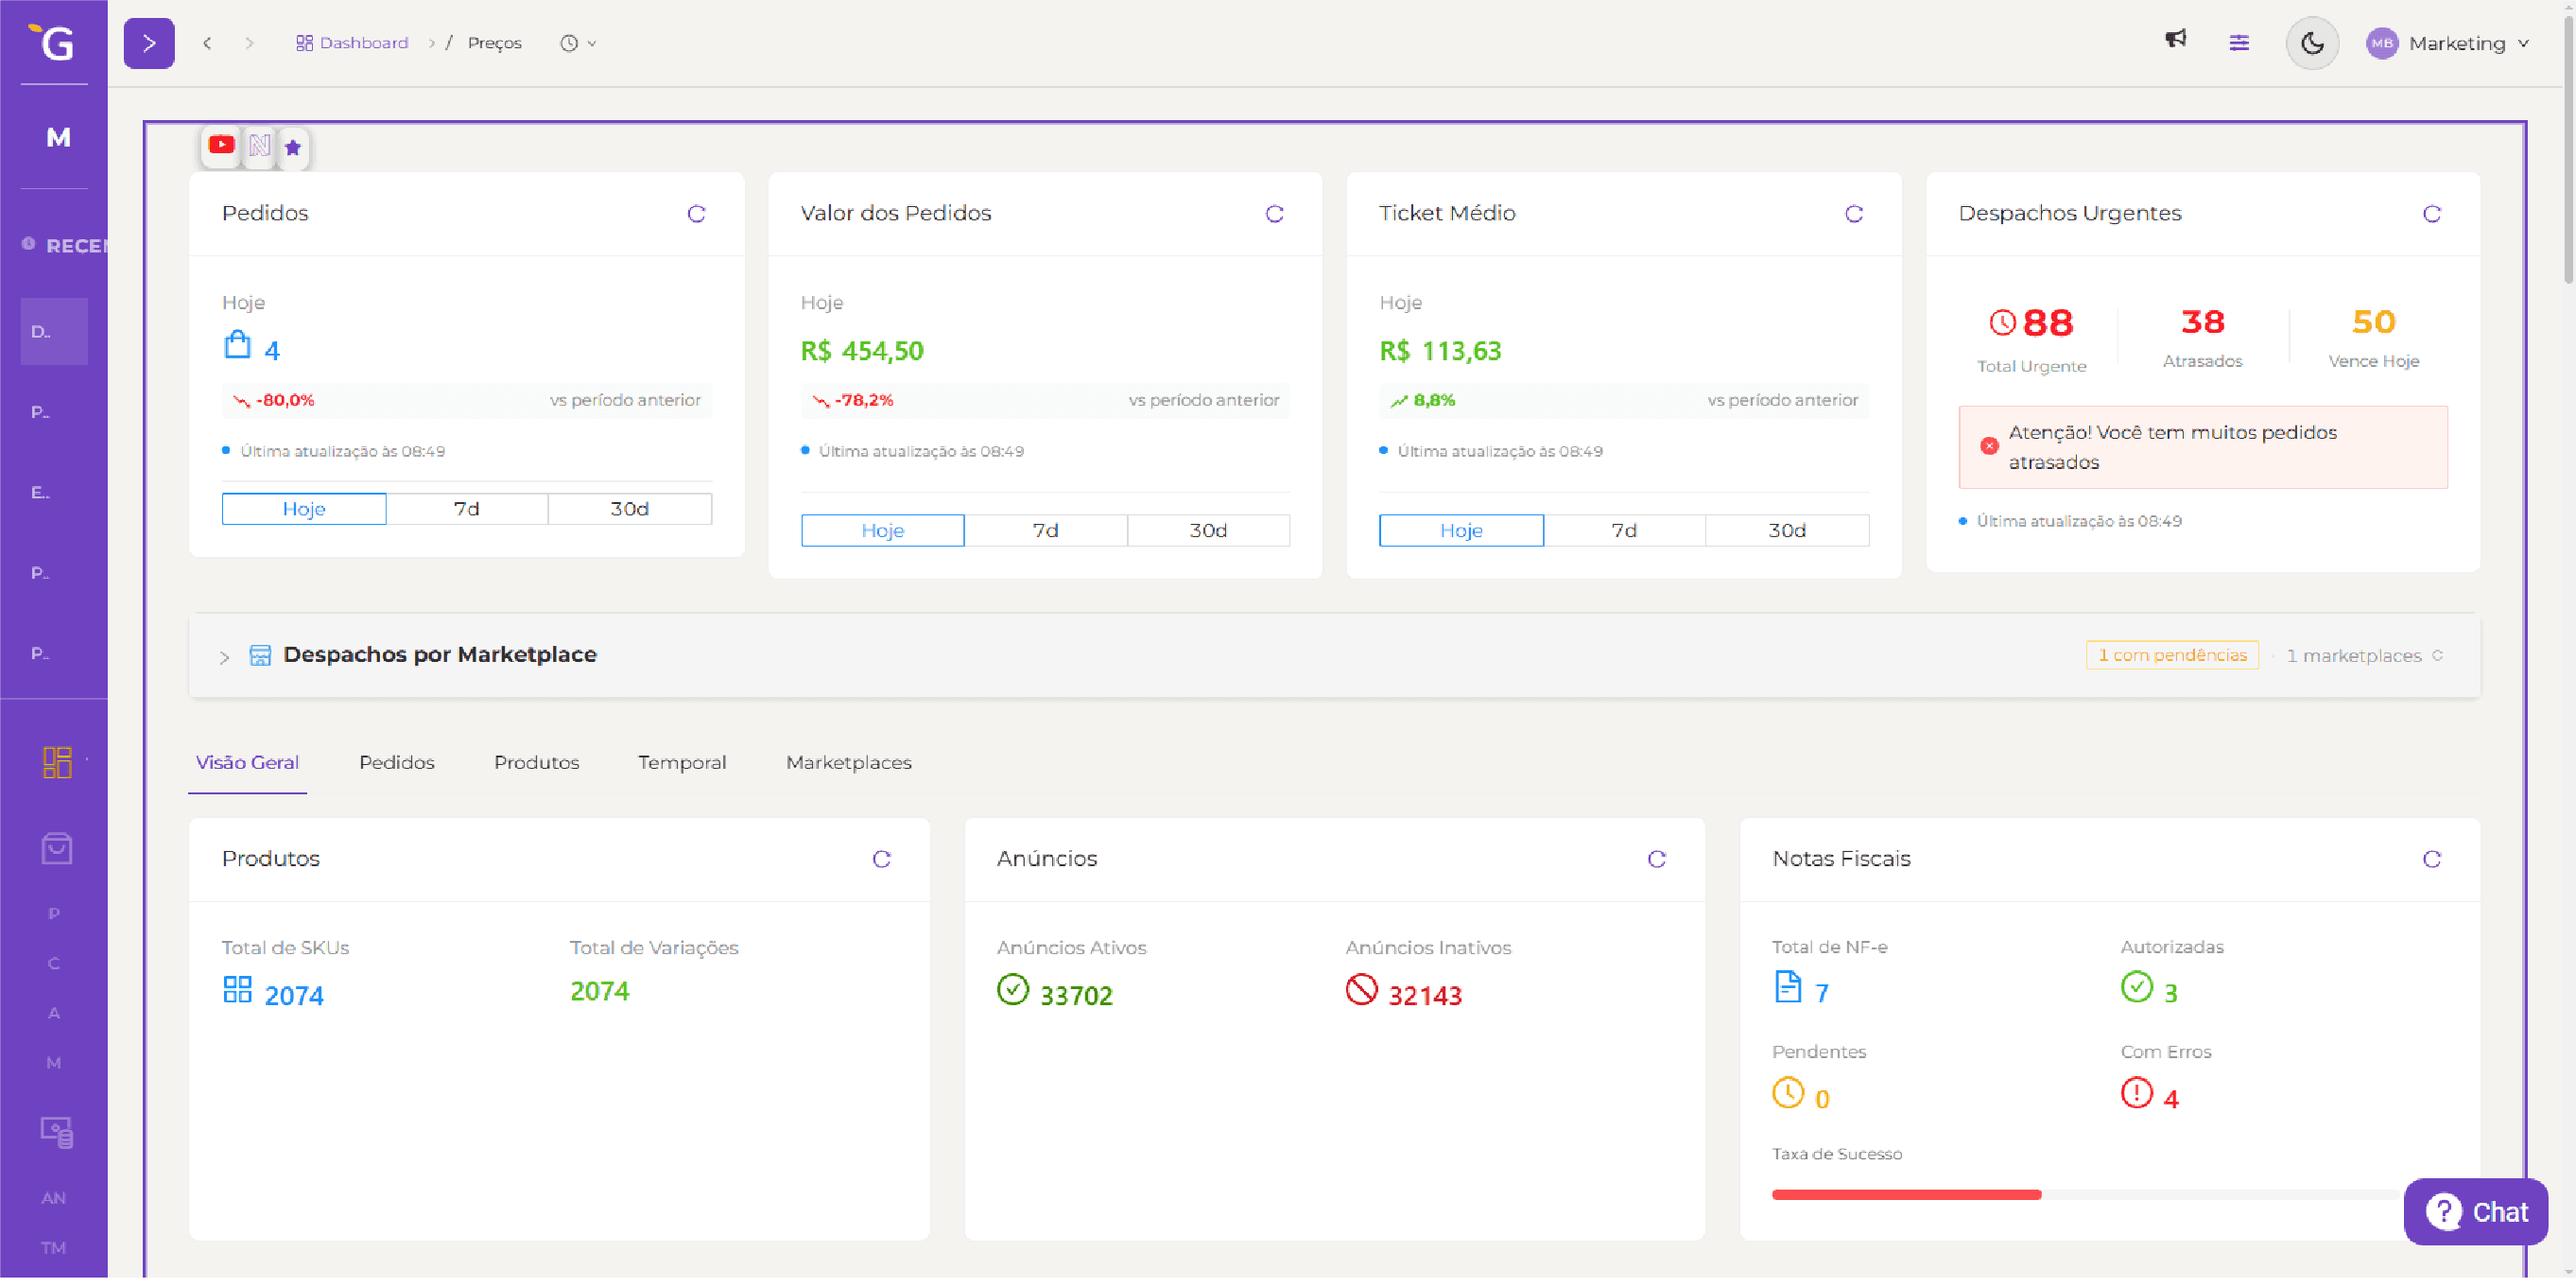Open the time range dropdown in the breadcrumb
Viewport: 2576px width, 1287px height.
click(578, 43)
